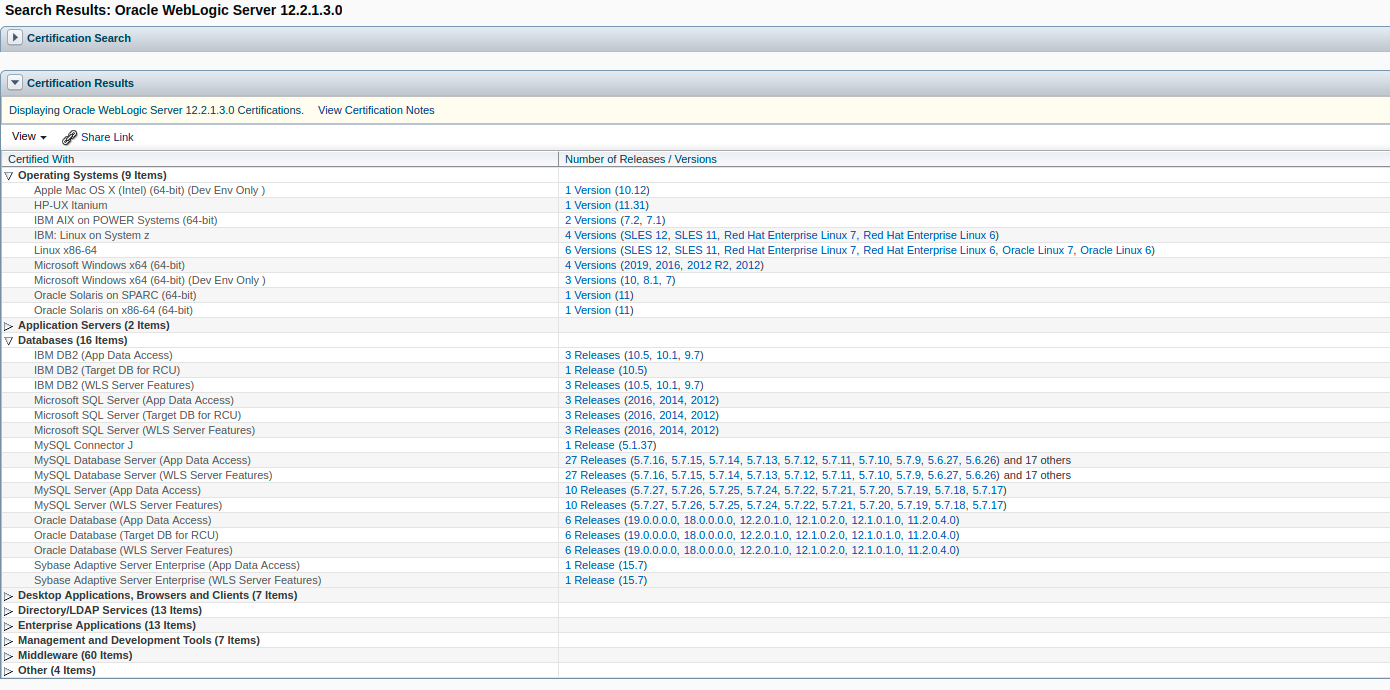This screenshot has height=690, width=1390.
Task: Click Oracle Linux 7 version link
Action: [1037, 250]
